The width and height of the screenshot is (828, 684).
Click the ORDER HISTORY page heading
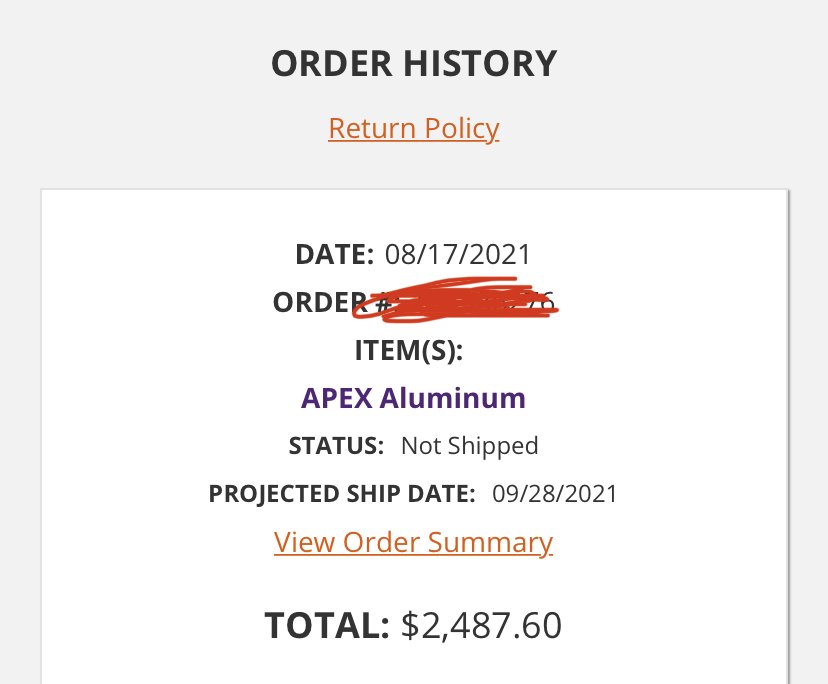pyautogui.click(x=413, y=64)
